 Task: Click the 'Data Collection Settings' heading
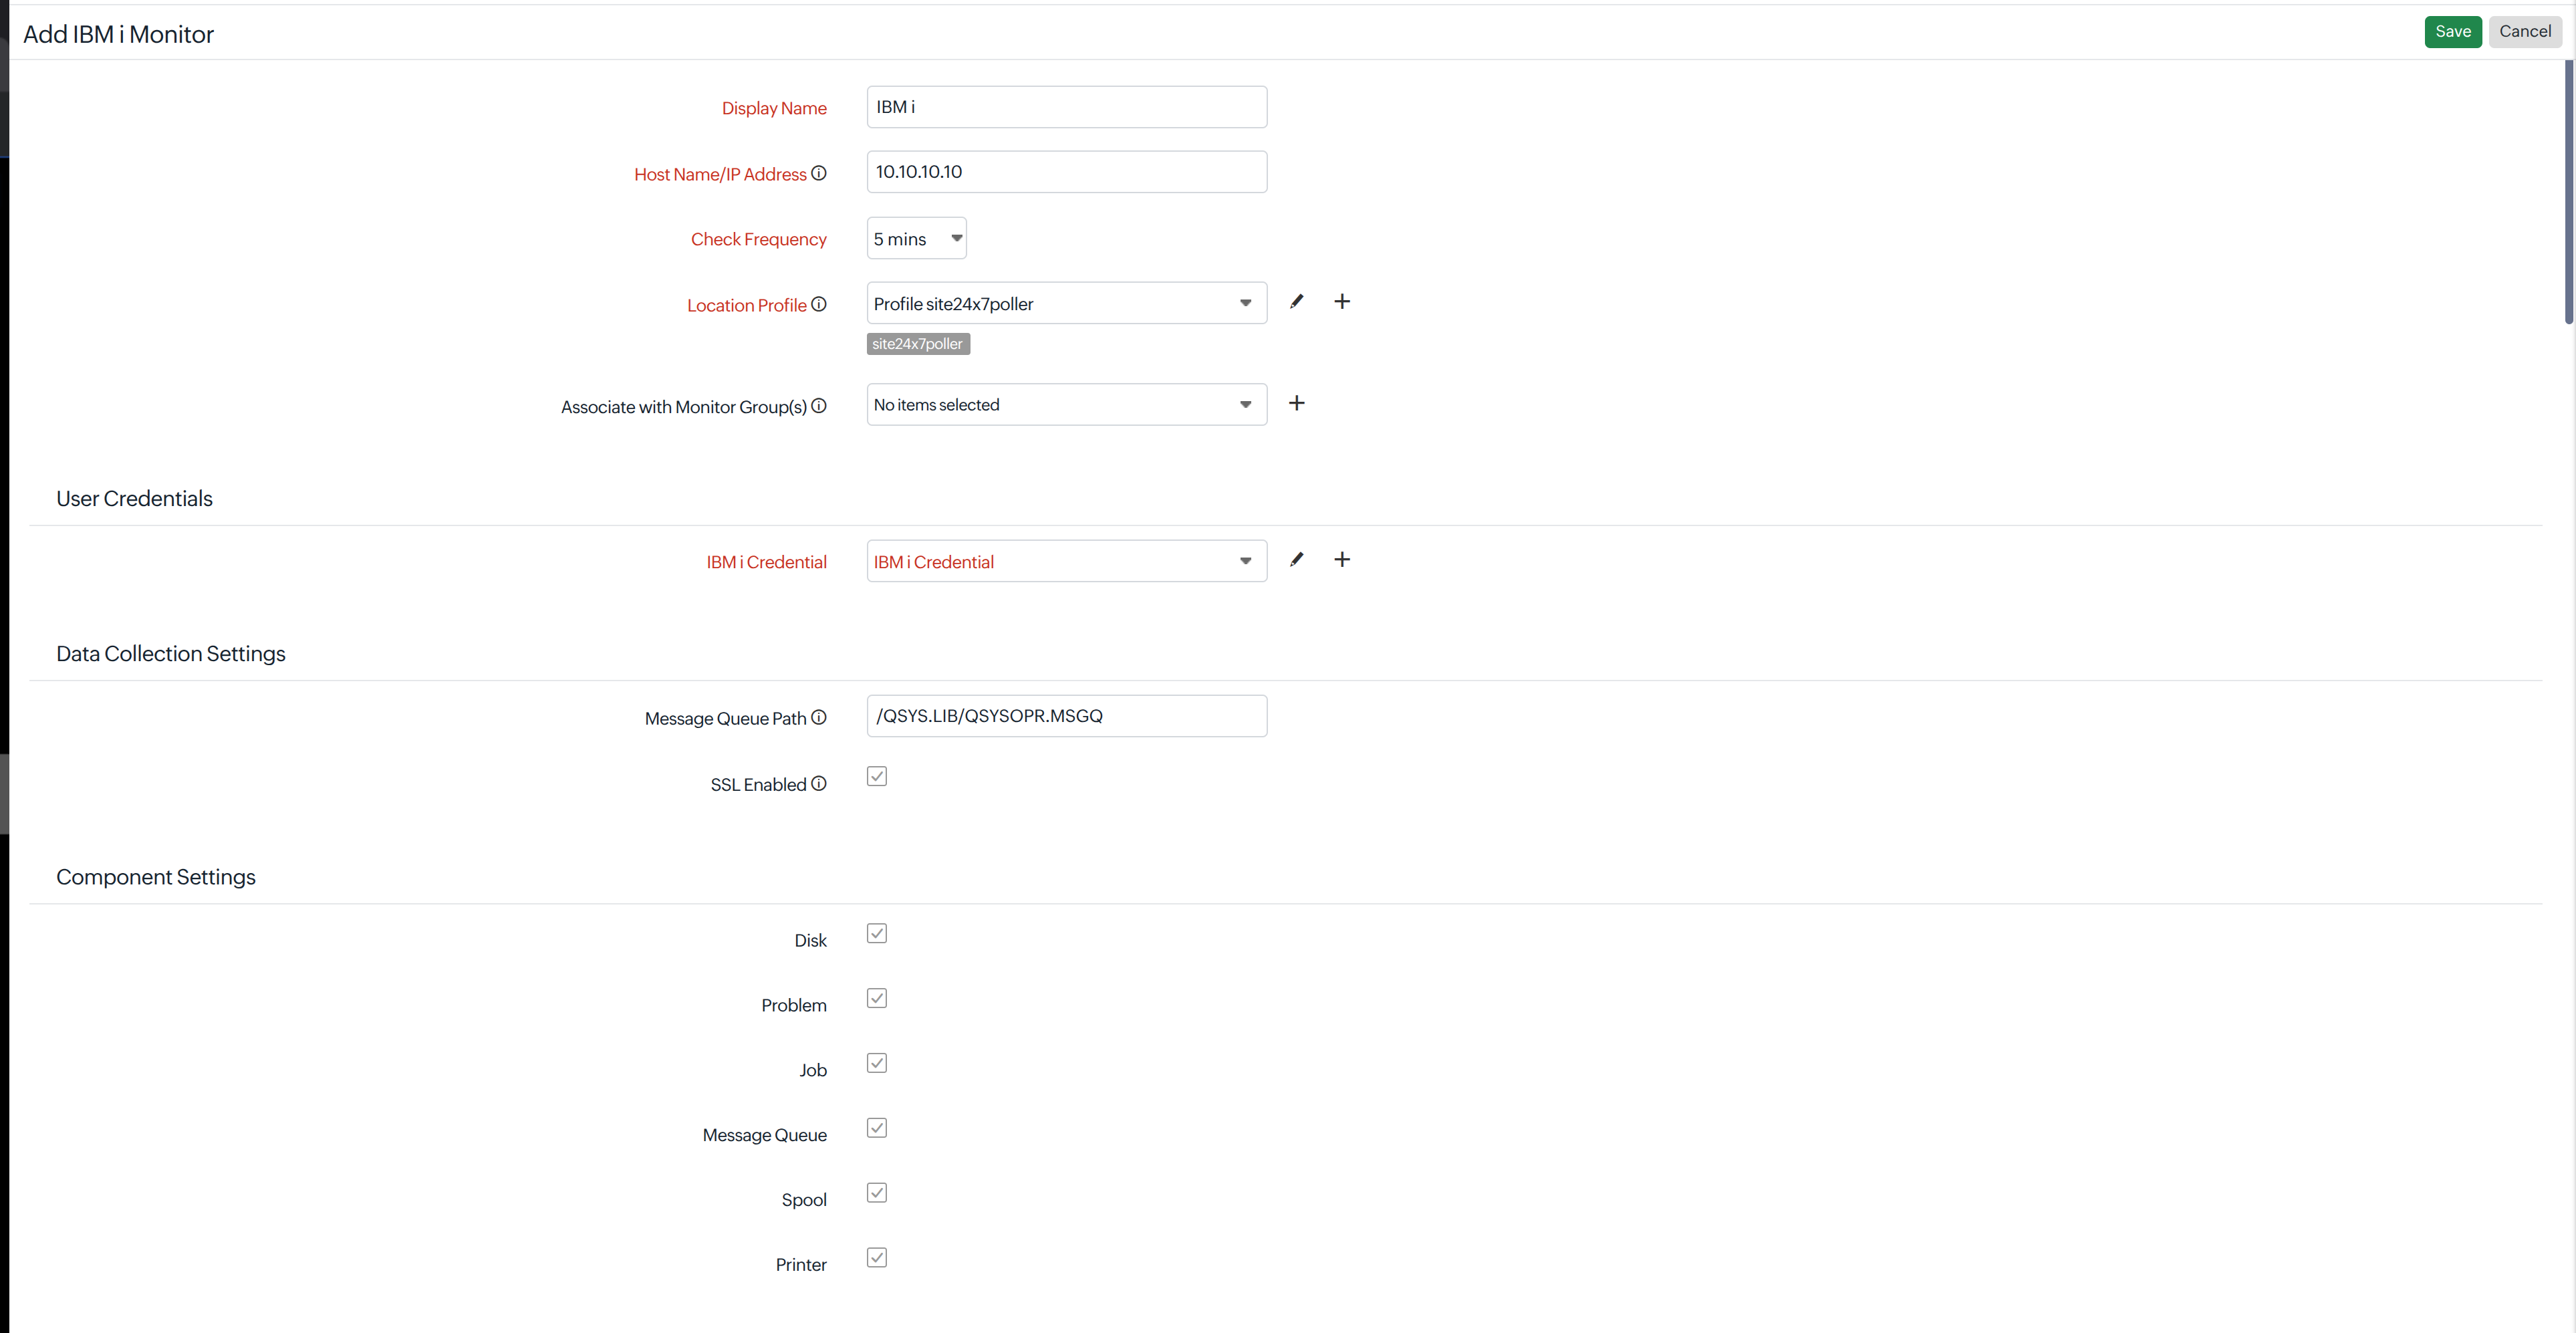pos(170,654)
